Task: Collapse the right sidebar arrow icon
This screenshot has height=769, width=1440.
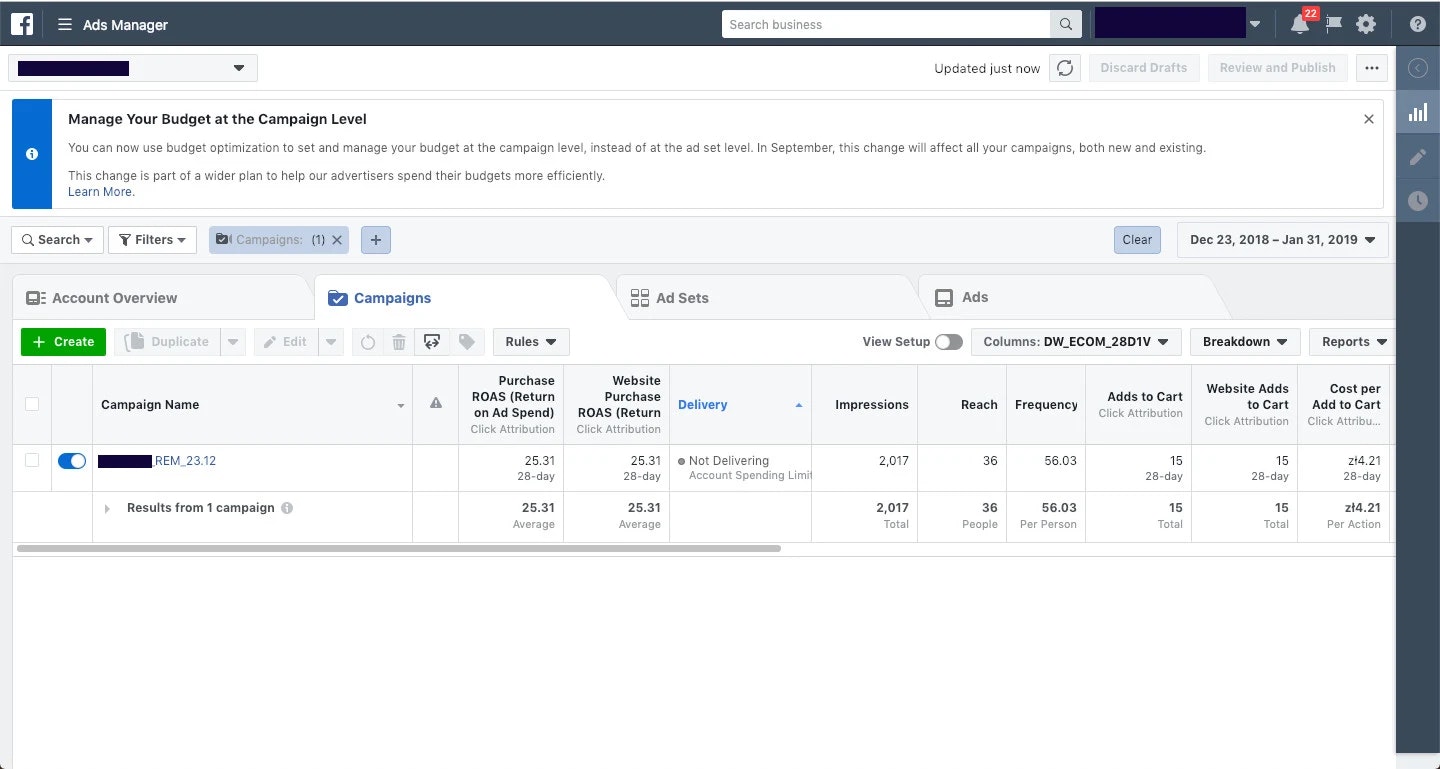Action: (1418, 68)
